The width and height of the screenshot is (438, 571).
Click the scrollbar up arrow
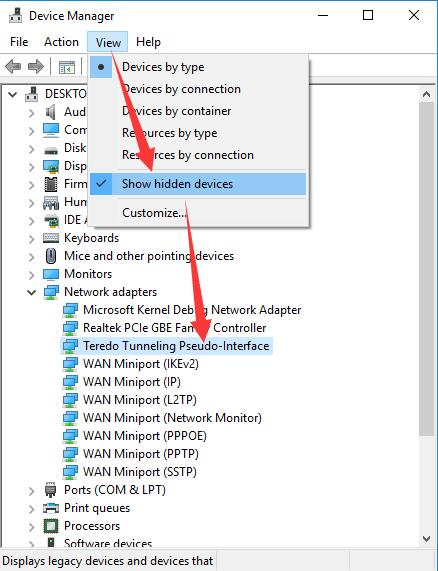(426, 95)
